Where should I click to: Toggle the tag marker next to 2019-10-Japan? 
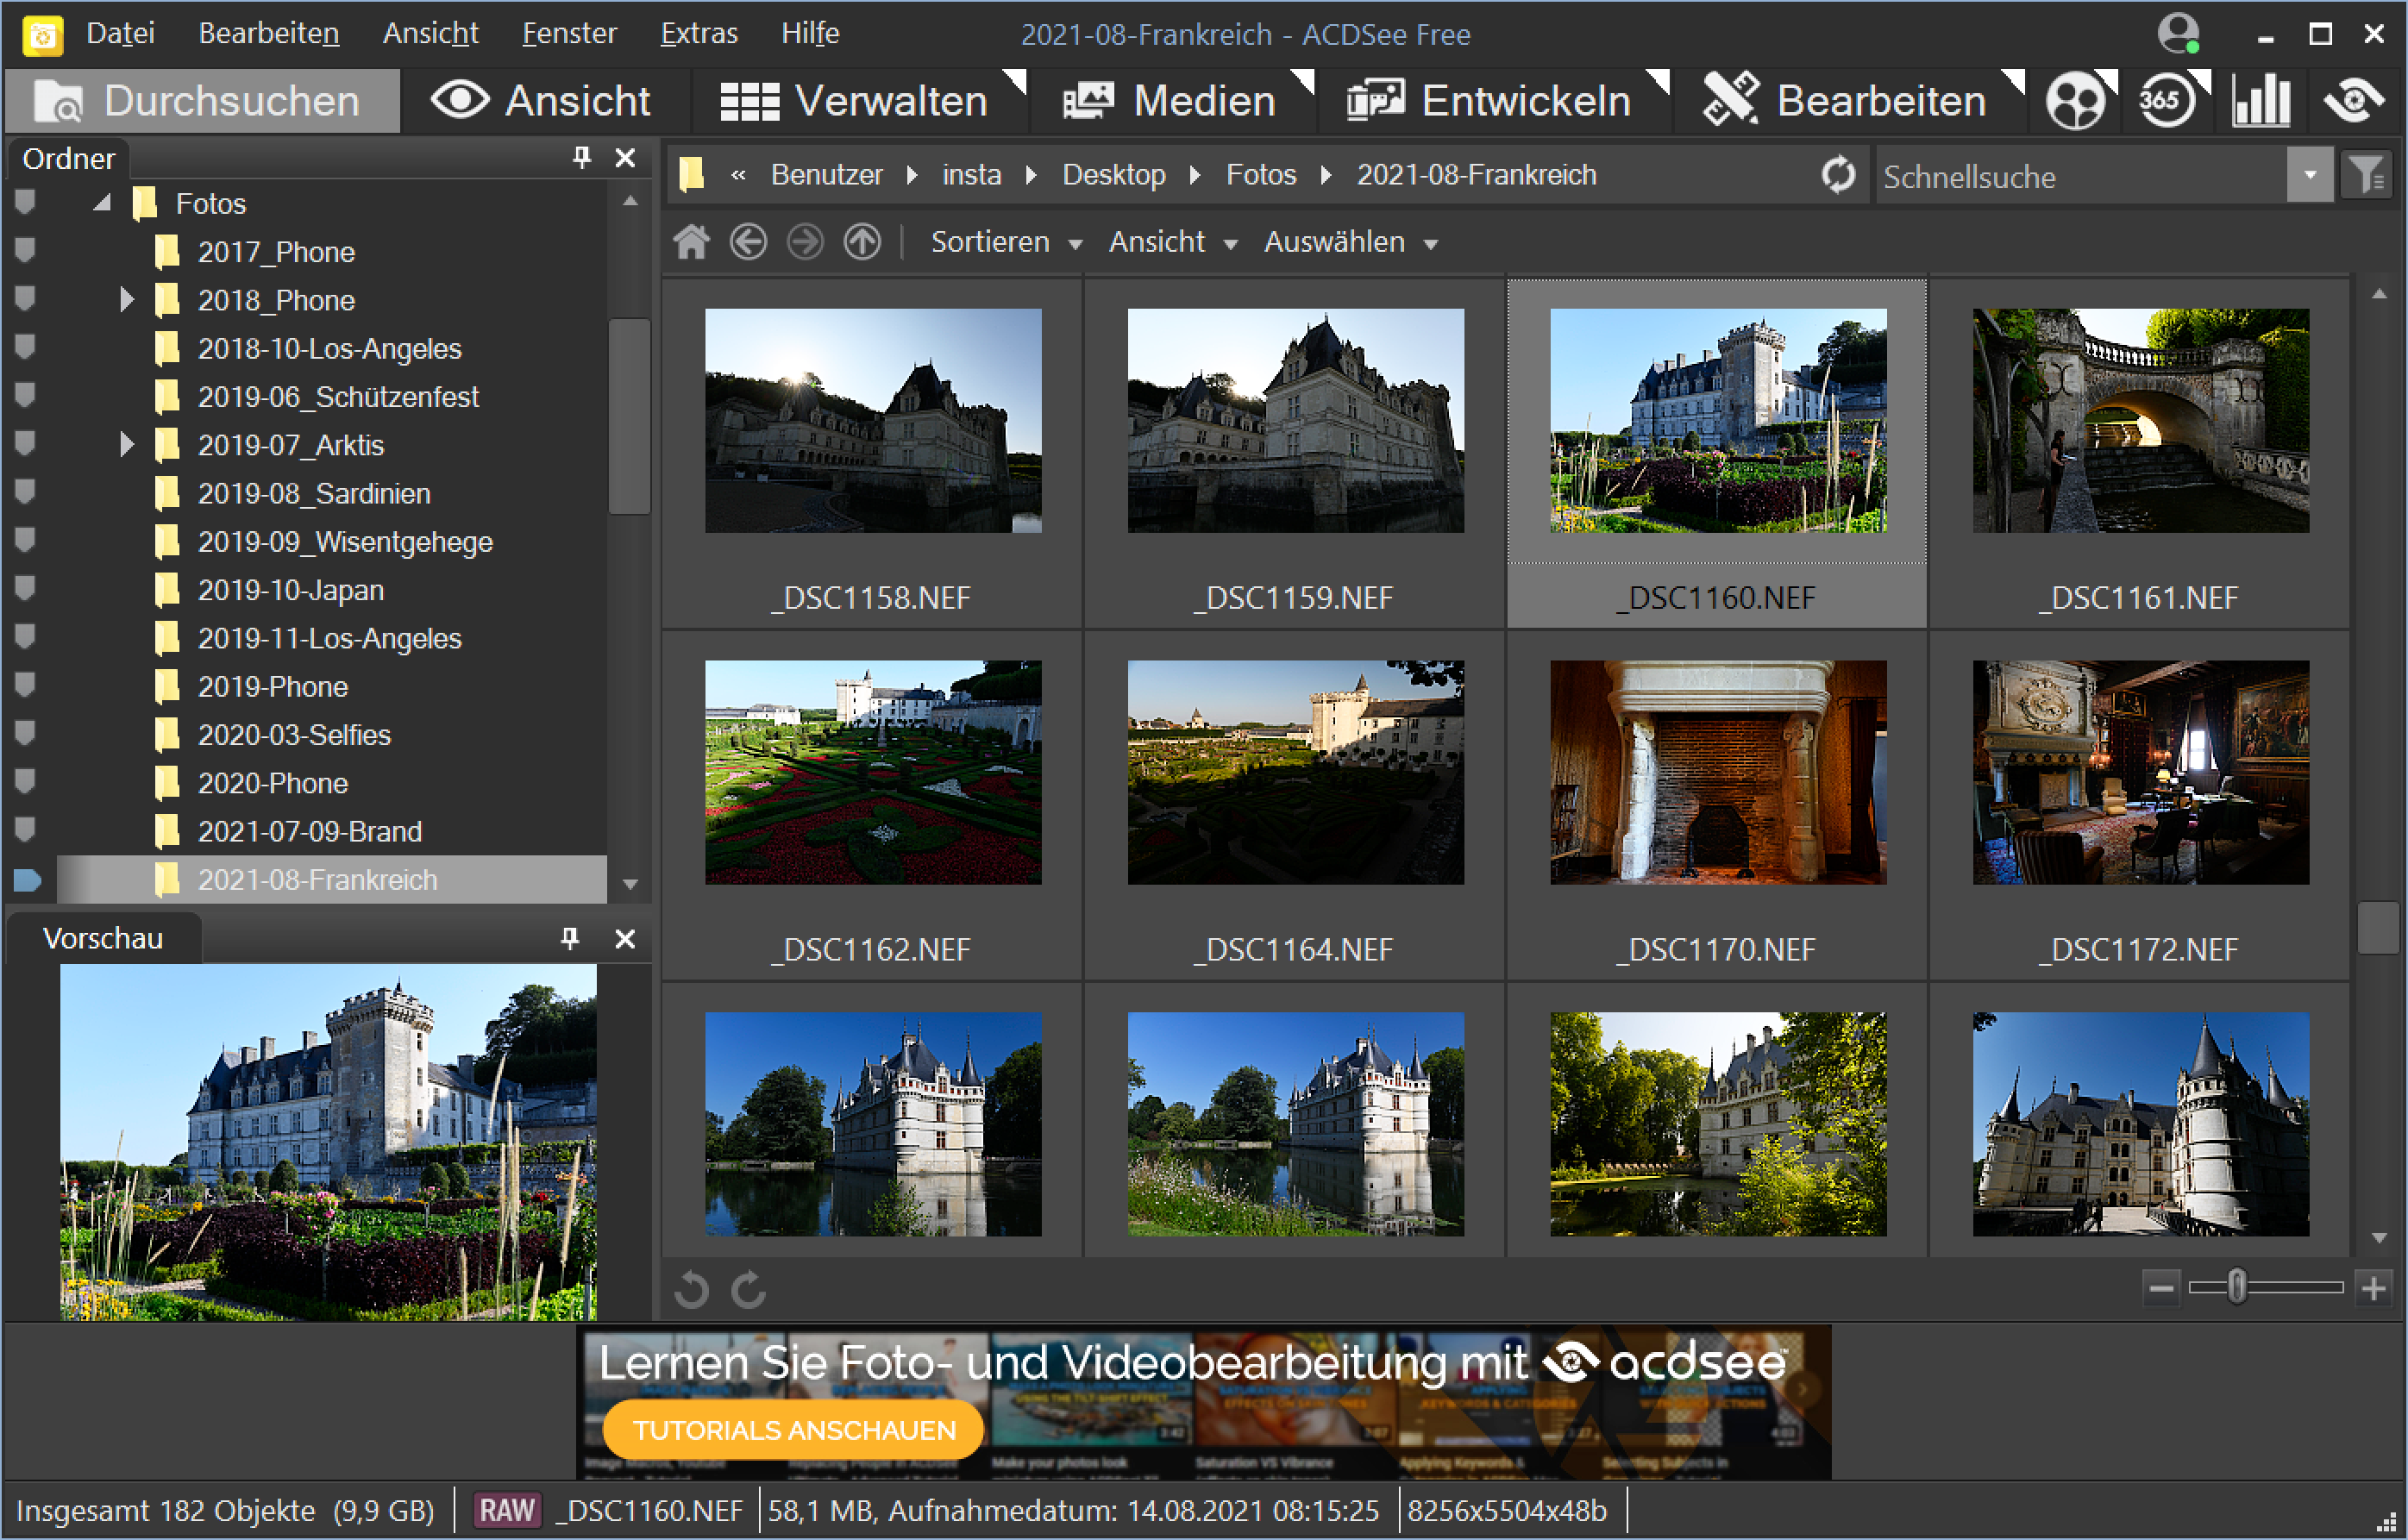[x=25, y=589]
